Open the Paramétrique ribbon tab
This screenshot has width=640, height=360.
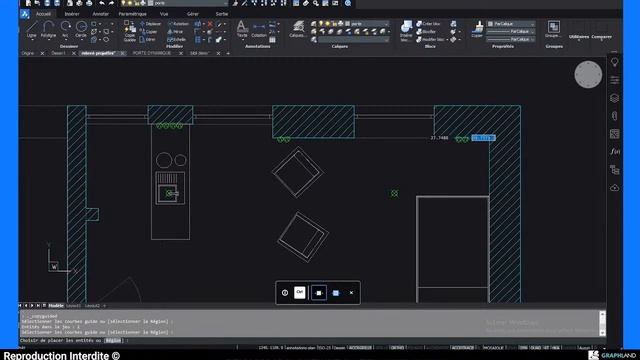pos(133,14)
